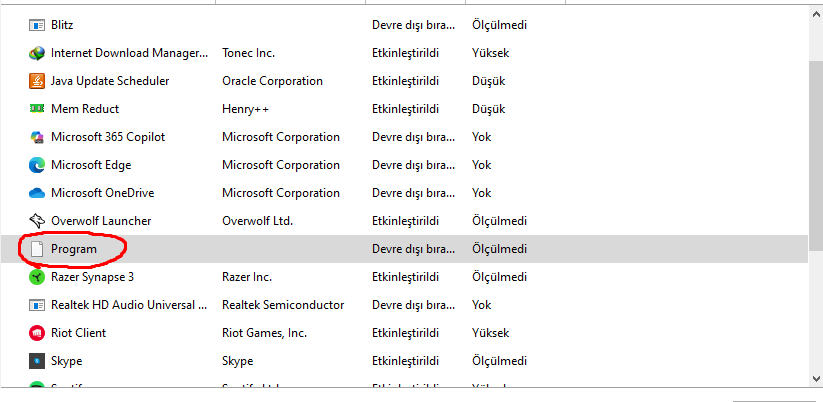823x402 pixels.
Task: Select the Skype icon
Action: pyautogui.click(x=37, y=361)
